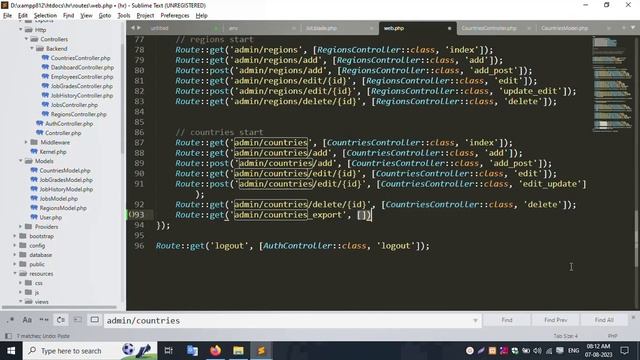Click the Find button
Screen dimensions: 640x360
pos(507,320)
